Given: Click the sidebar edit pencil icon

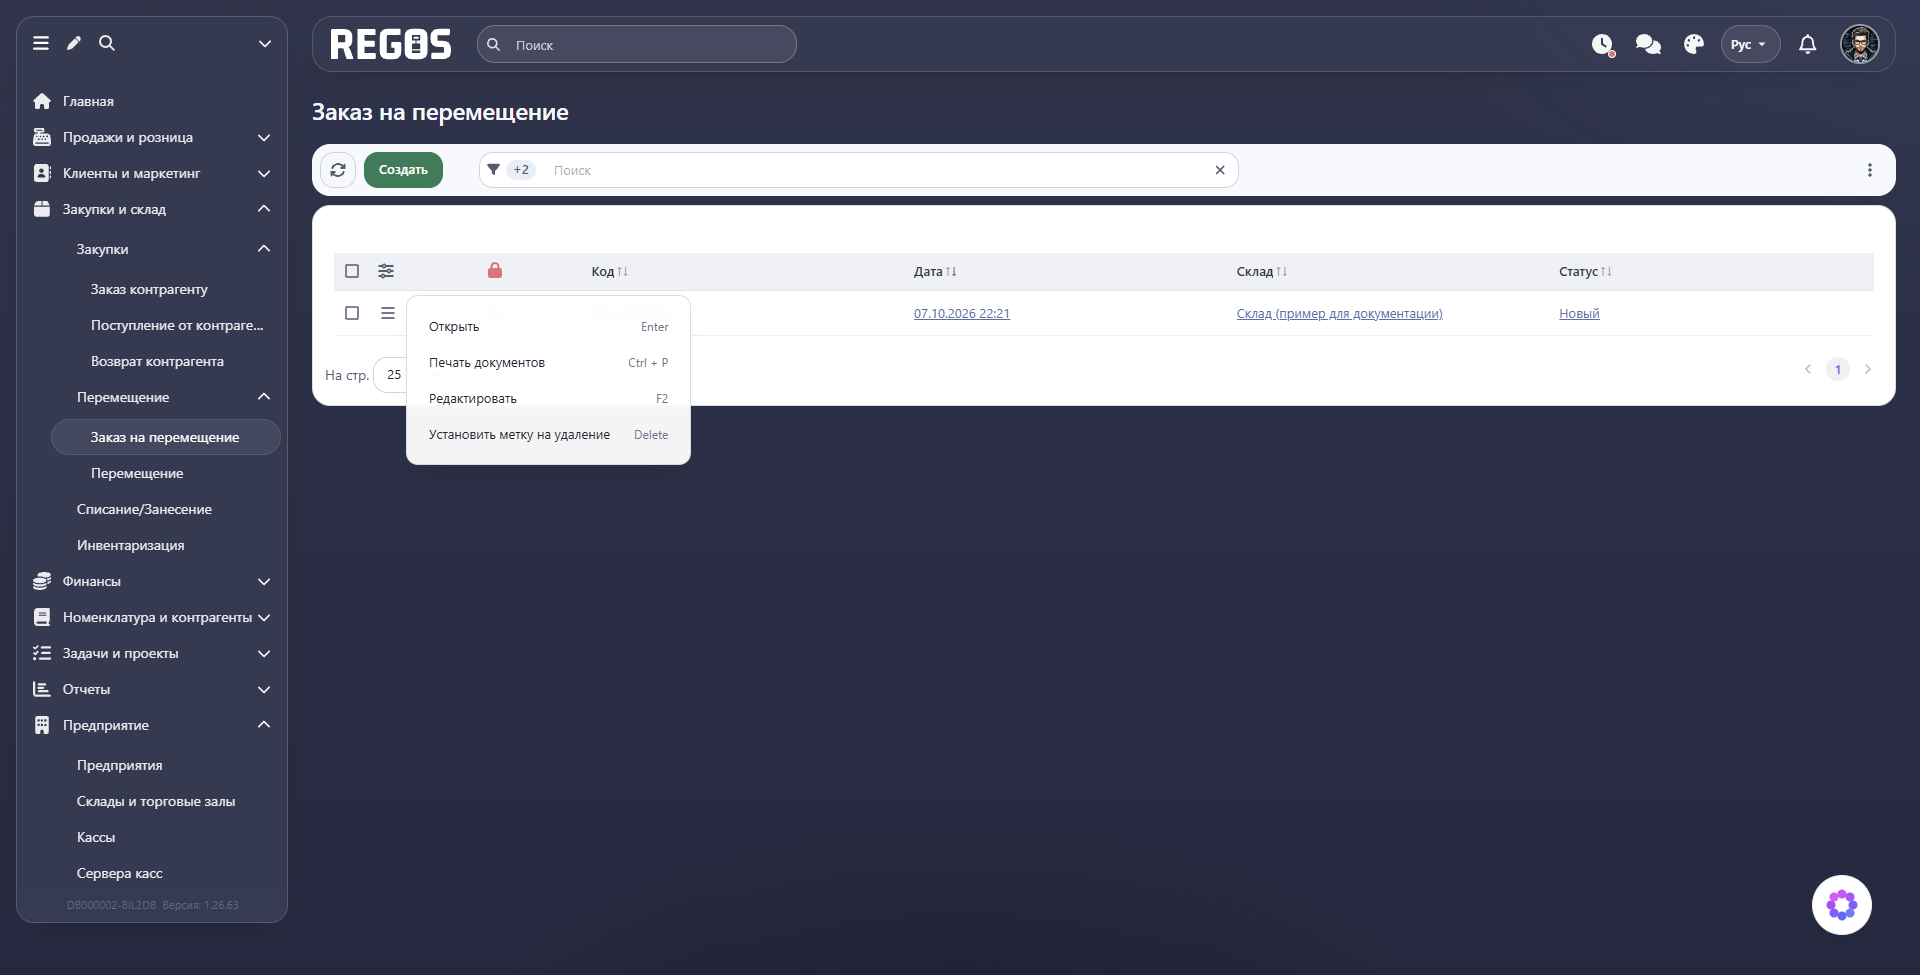Looking at the screenshot, I should point(74,43).
